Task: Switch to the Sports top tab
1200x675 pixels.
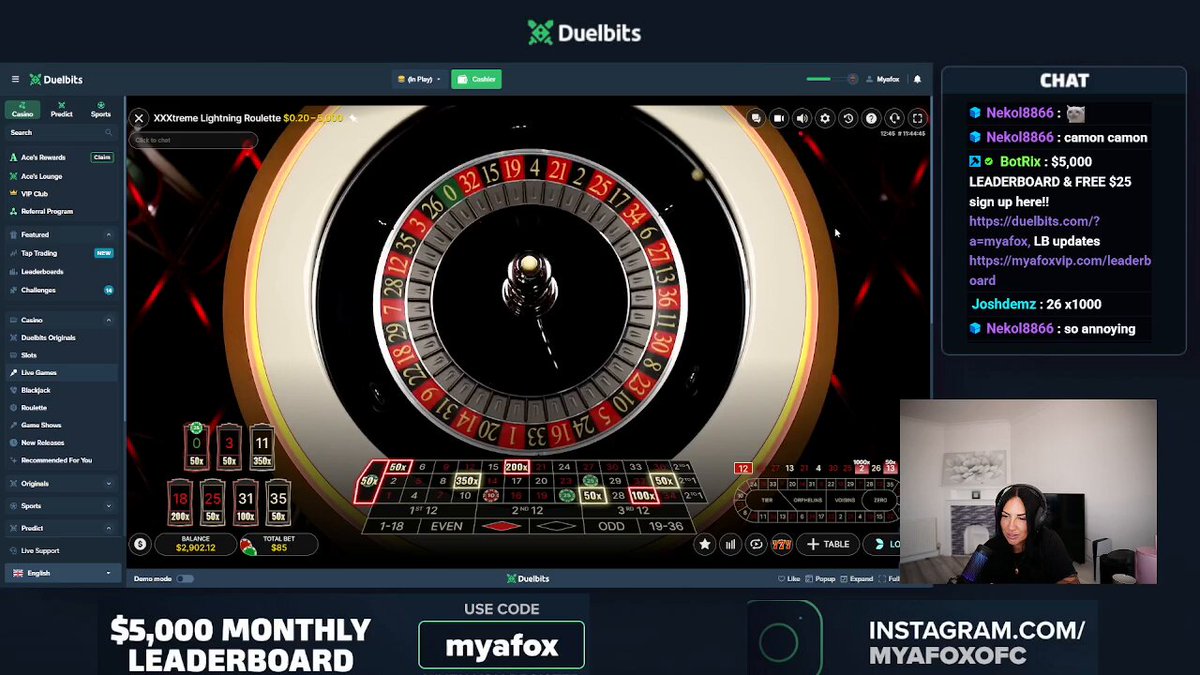Action: click(101, 109)
